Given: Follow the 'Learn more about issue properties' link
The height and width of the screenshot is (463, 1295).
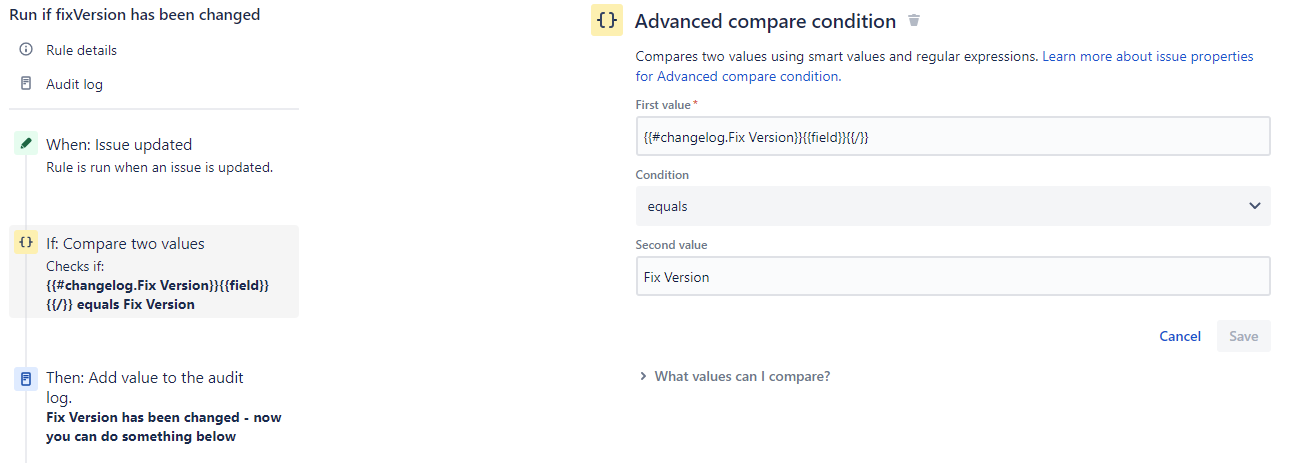Looking at the screenshot, I should [x=1147, y=57].
